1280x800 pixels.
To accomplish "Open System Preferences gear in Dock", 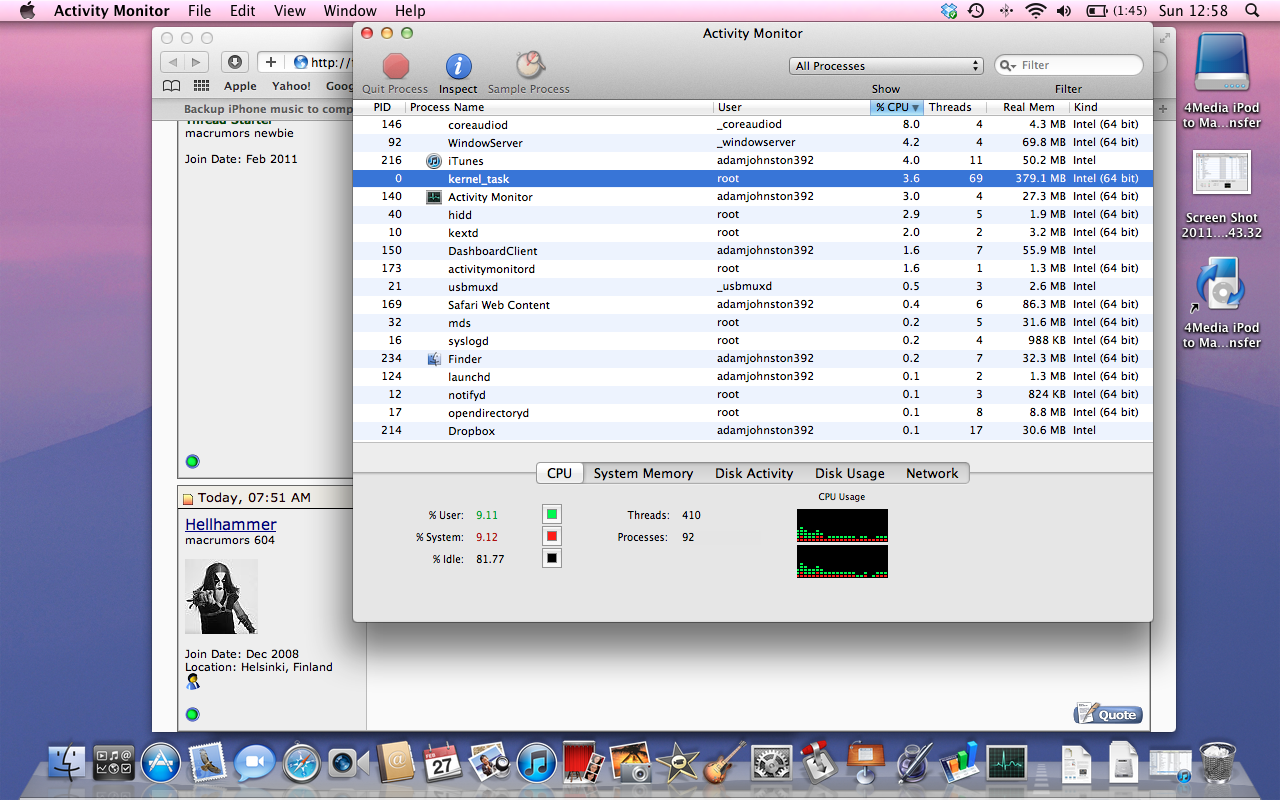I will point(771,763).
